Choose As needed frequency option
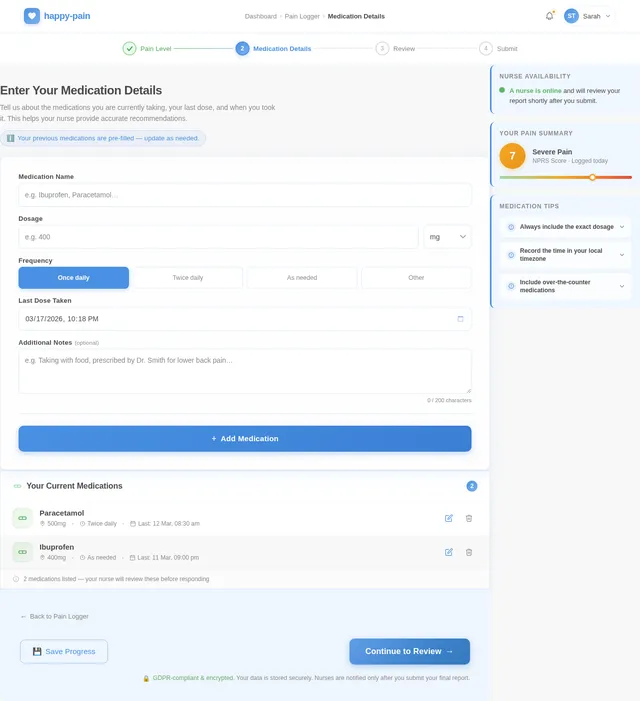 click(x=302, y=278)
